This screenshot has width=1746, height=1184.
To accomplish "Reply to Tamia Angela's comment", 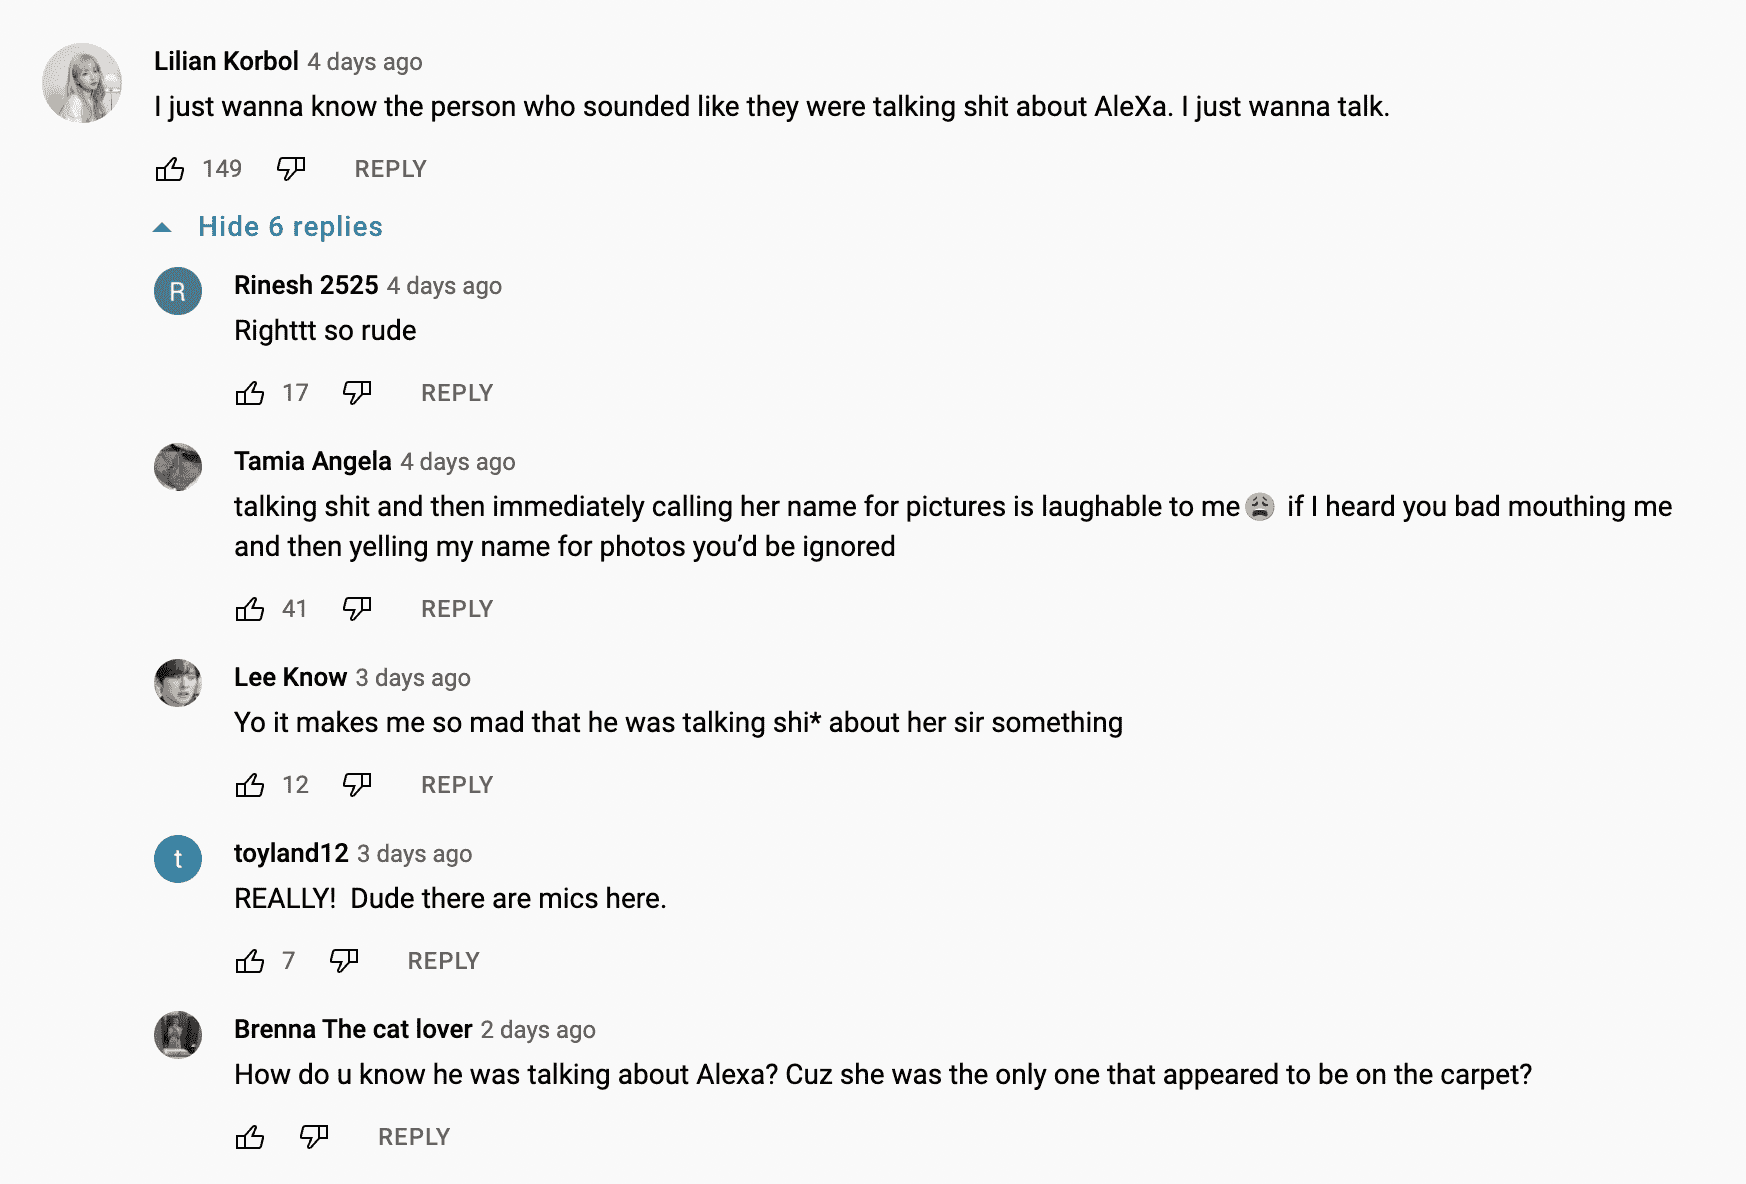I will pyautogui.click(x=457, y=609).
